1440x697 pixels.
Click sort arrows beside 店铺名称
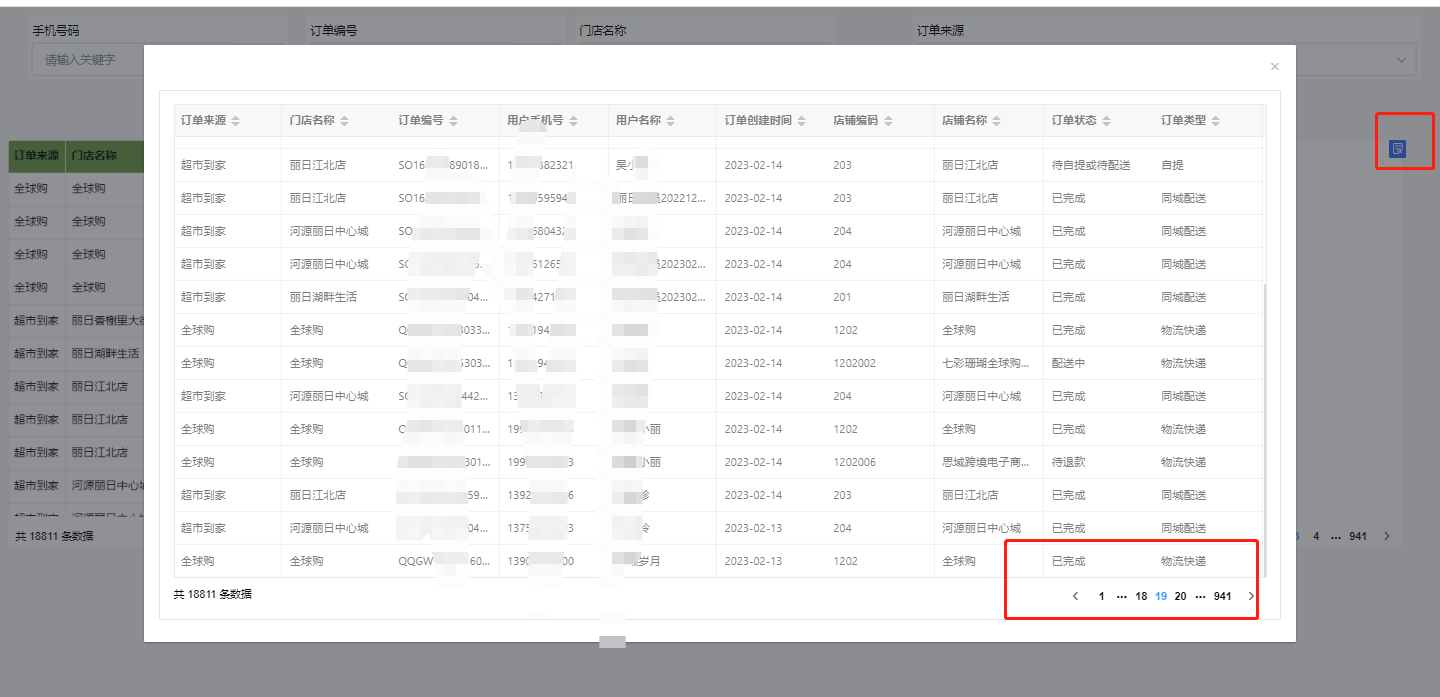[x=997, y=121]
